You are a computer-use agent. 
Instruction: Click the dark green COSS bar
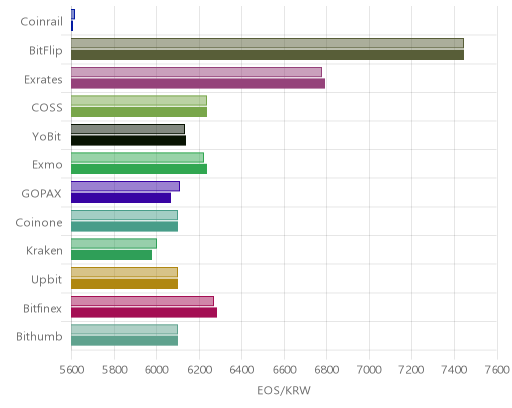pyautogui.click(x=139, y=112)
